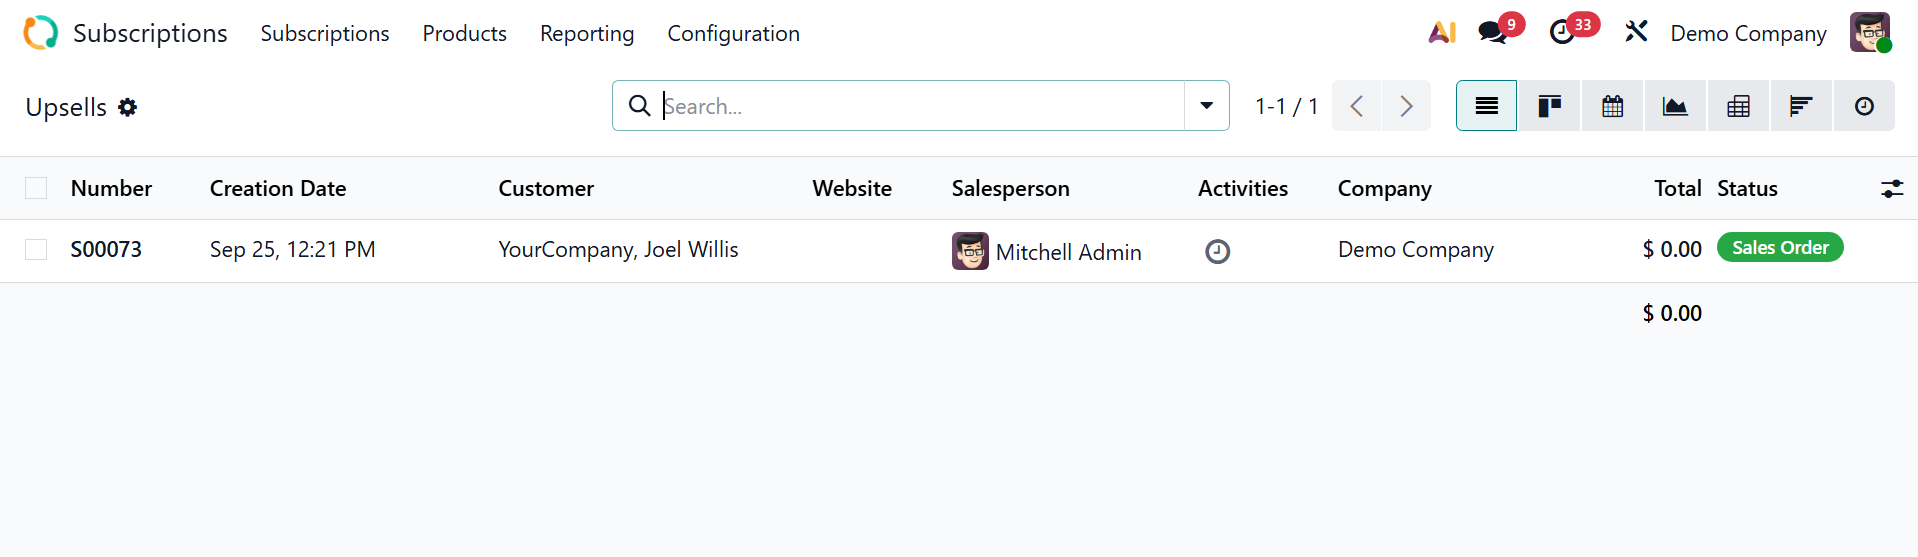Switch to Calendar view
Screen dimensions: 1918x557
pyautogui.click(x=1612, y=106)
